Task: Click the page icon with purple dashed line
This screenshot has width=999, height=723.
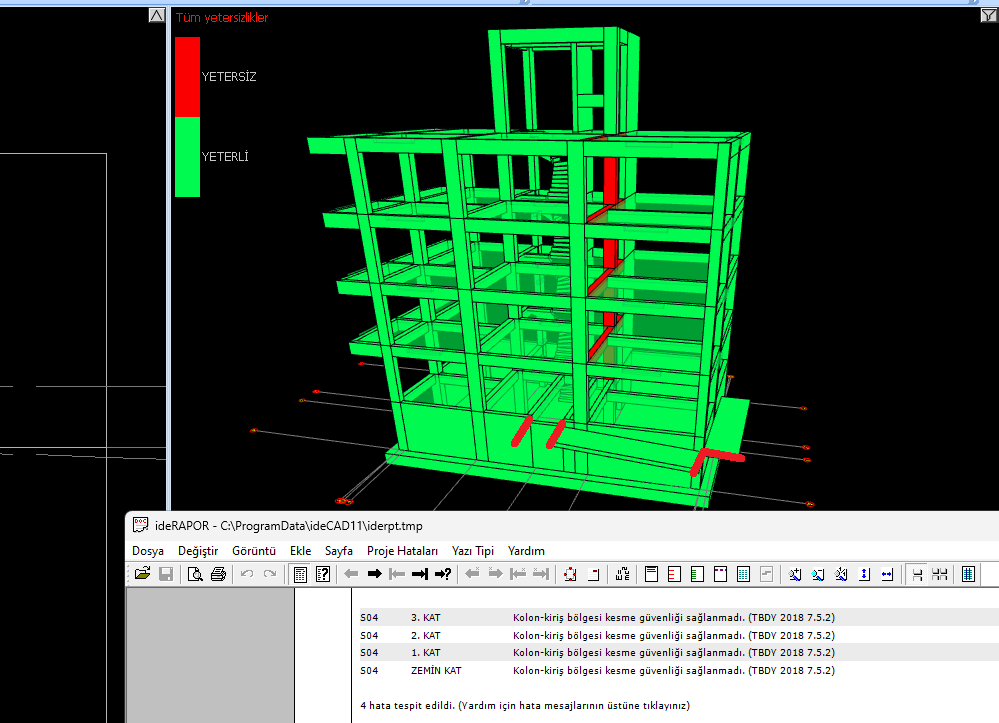Action: (720, 574)
